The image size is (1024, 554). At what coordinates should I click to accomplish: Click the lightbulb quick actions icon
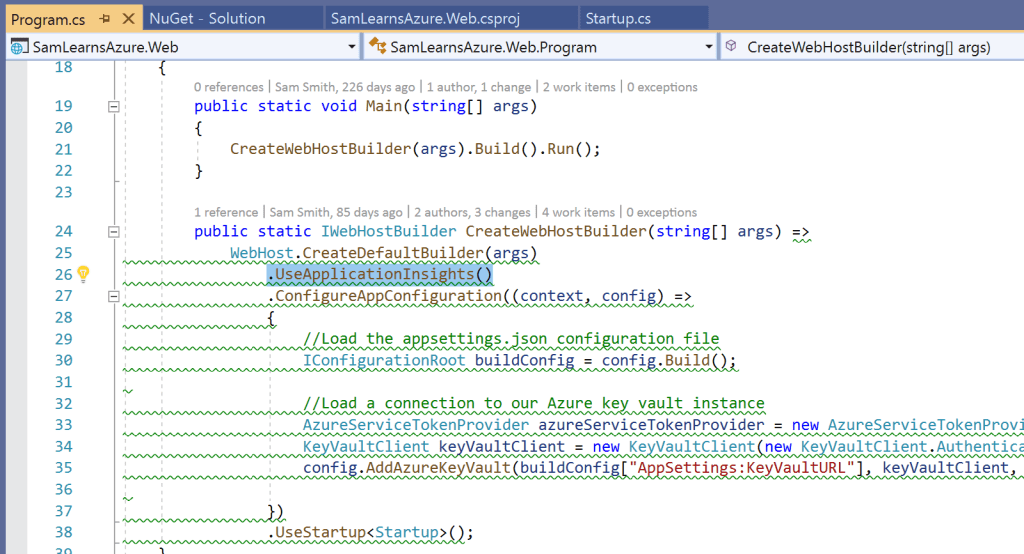84,274
